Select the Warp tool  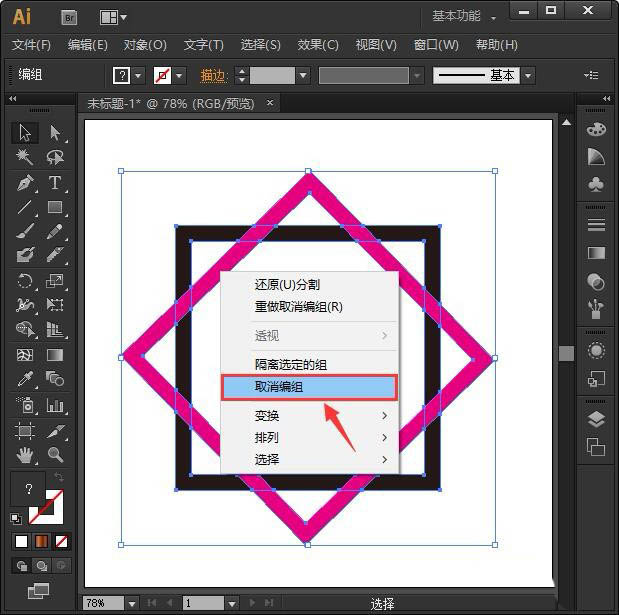point(25,305)
